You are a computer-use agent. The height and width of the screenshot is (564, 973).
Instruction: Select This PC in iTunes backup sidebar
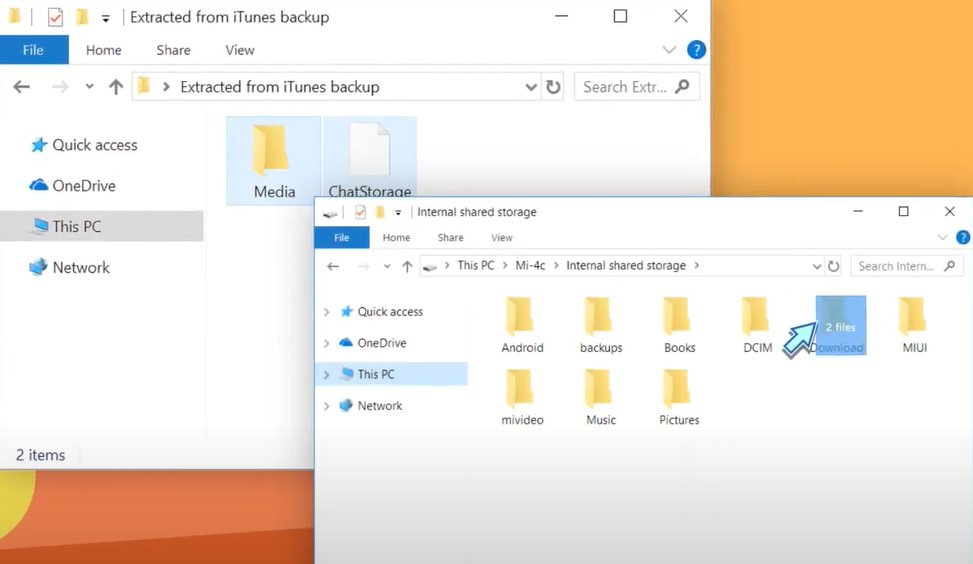click(102, 226)
